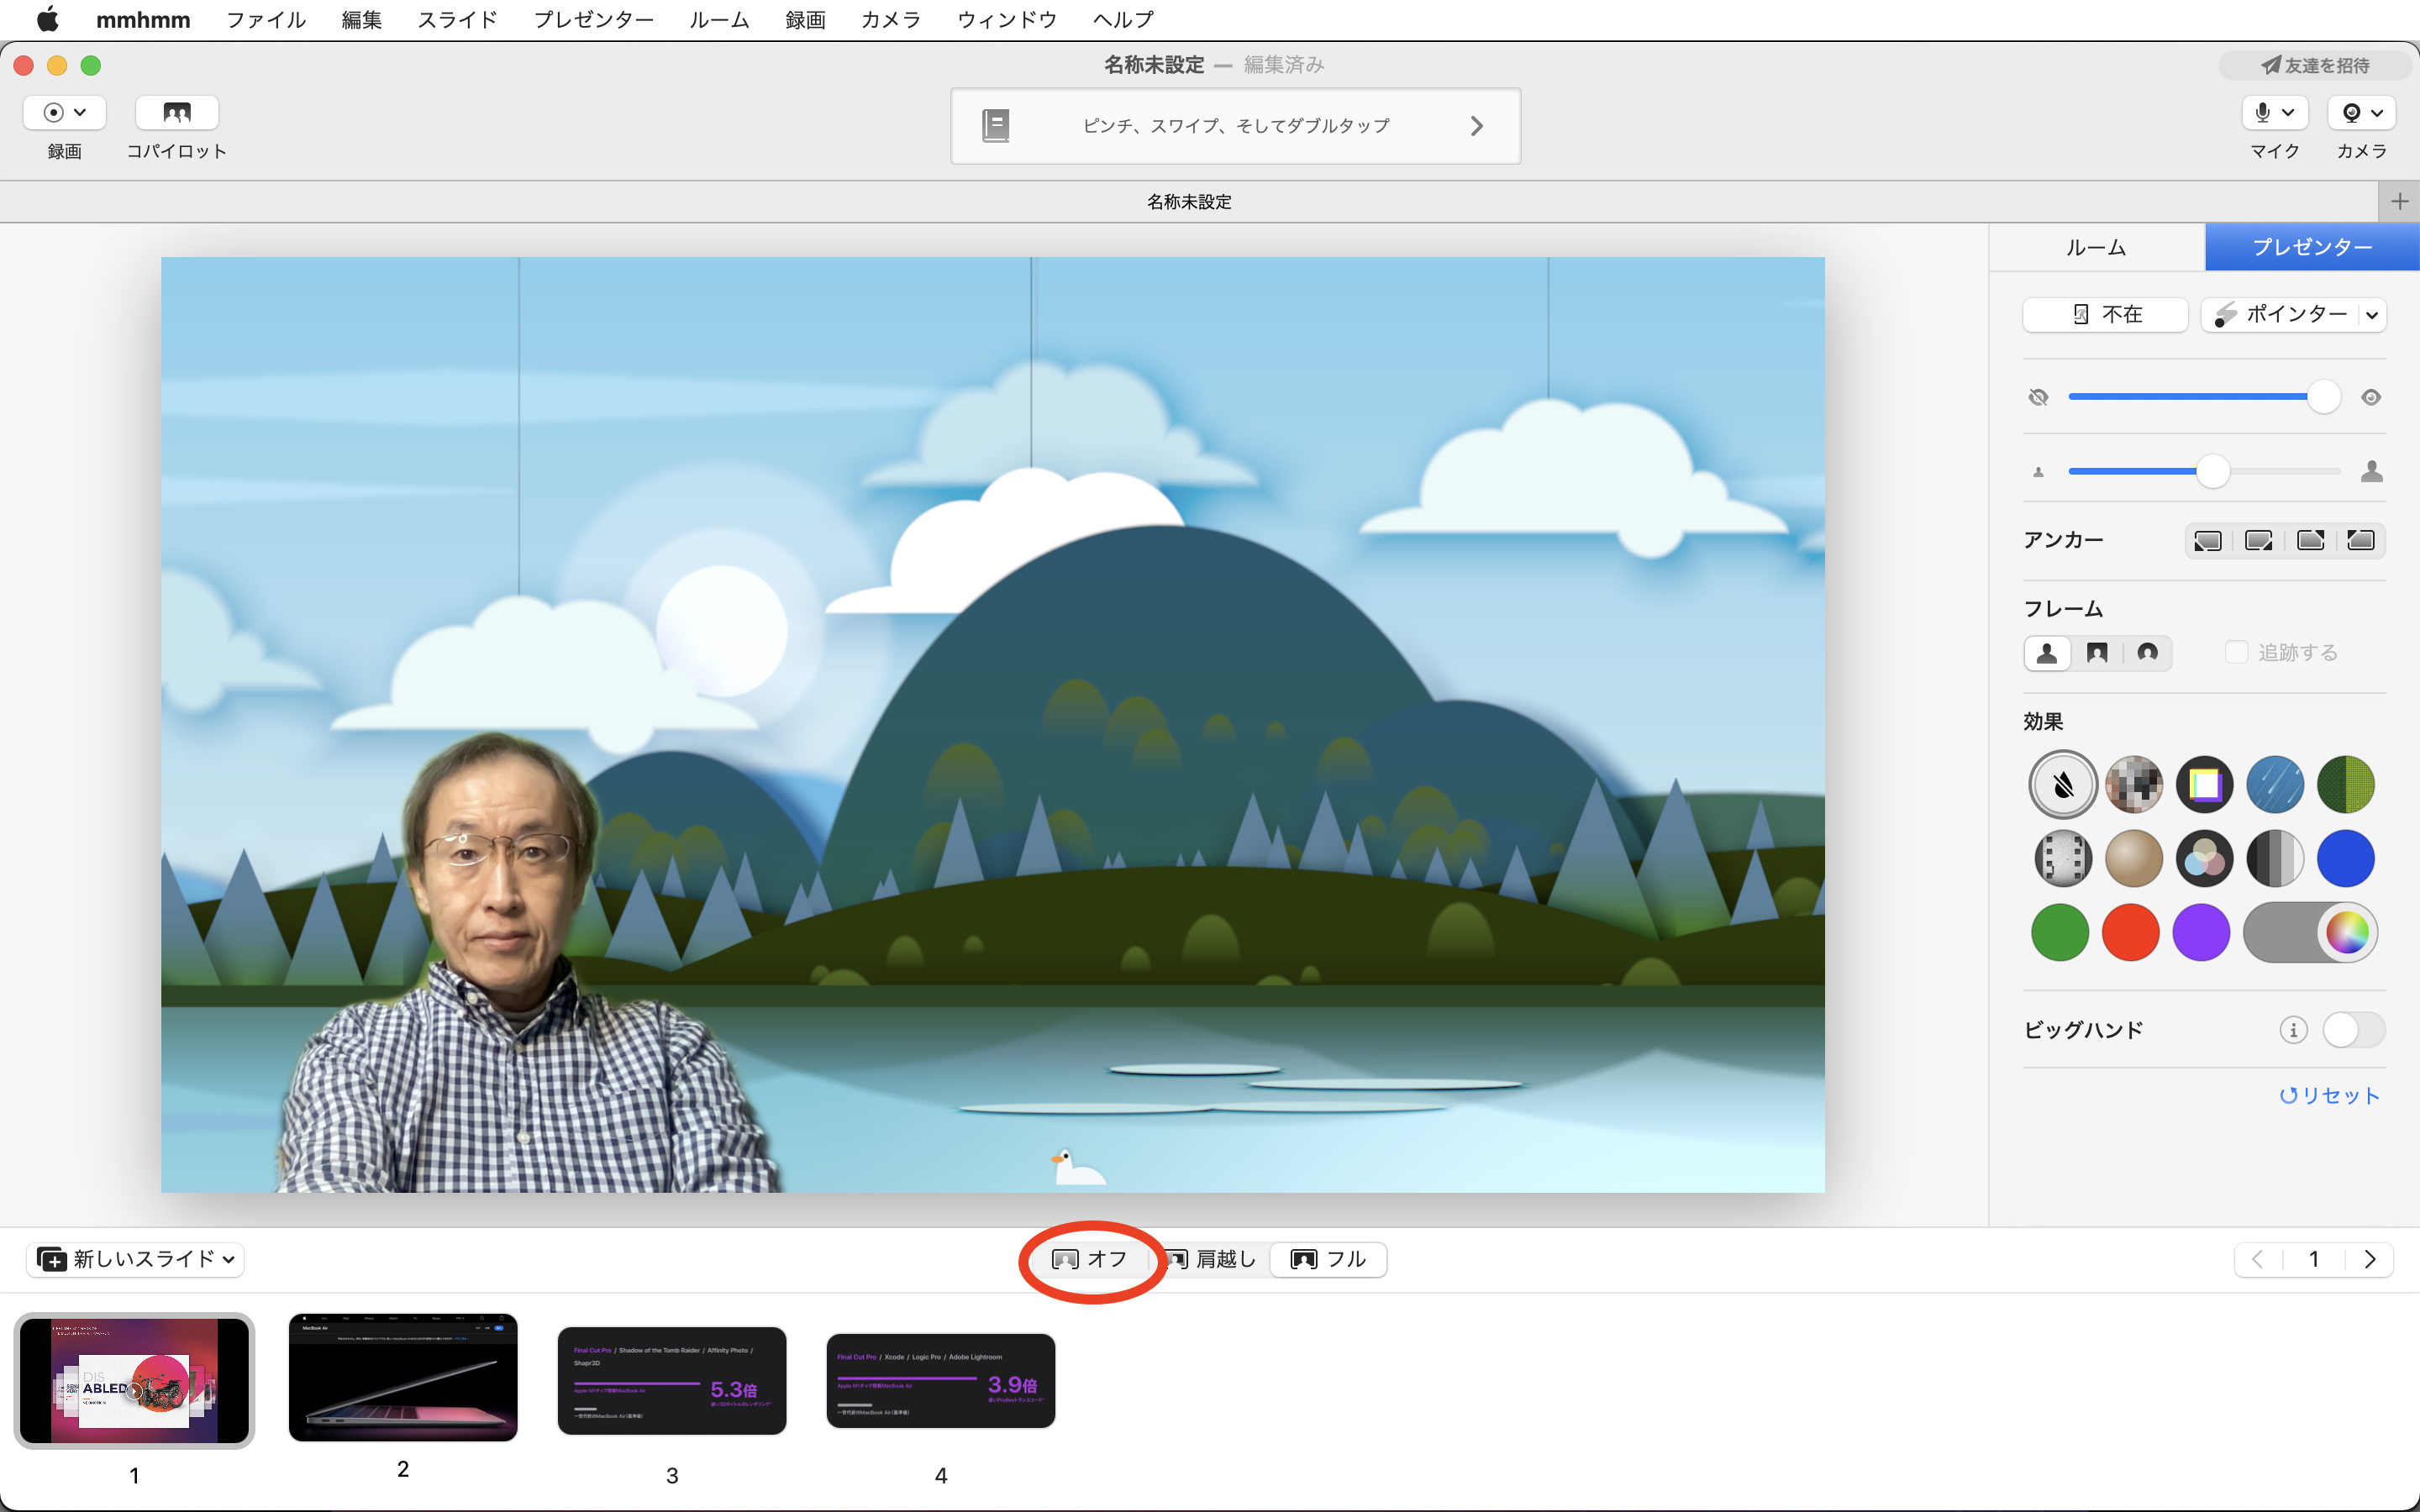Select the フル full slide mode
The height and width of the screenshot is (1512, 2420).
coord(1328,1259)
